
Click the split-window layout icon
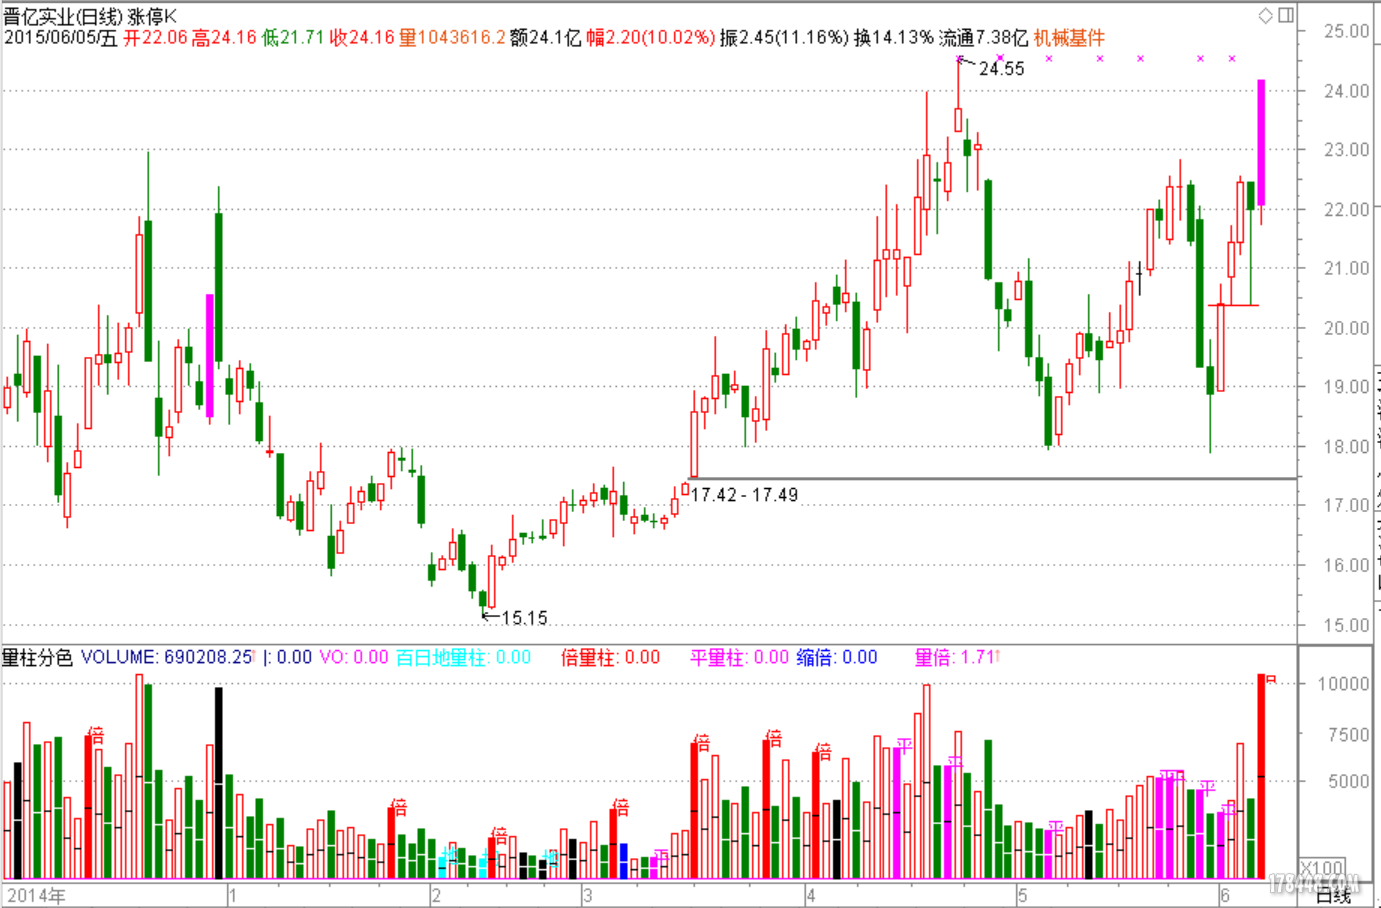click(1286, 15)
